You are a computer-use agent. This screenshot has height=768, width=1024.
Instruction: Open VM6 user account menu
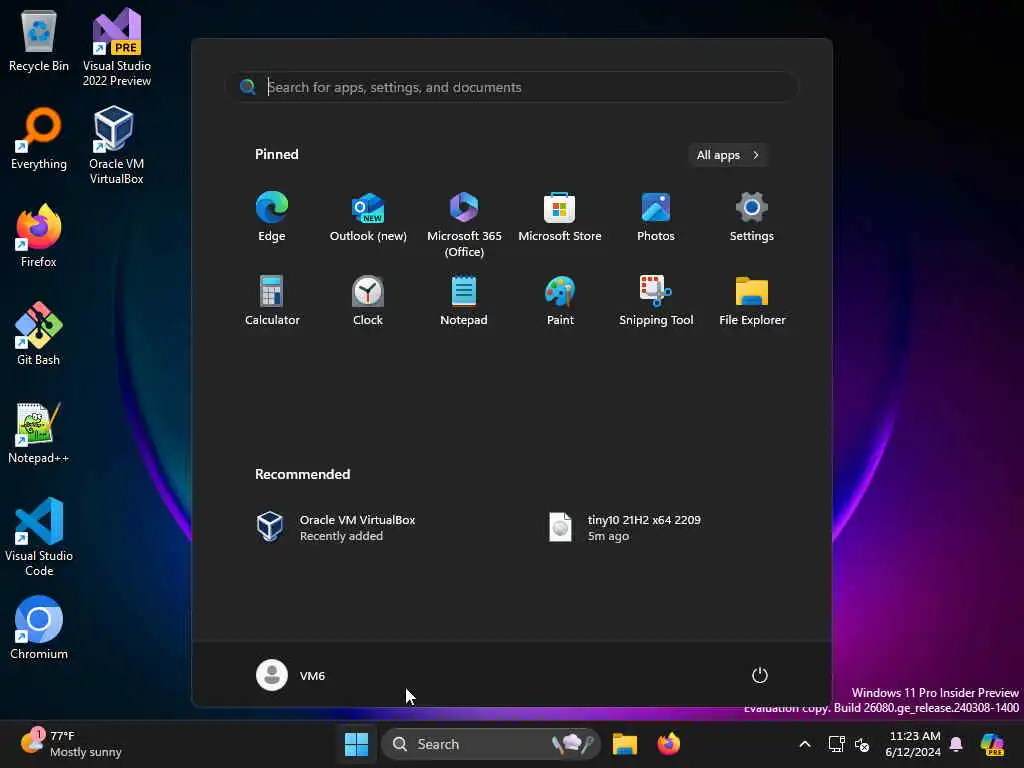(291, 675)
